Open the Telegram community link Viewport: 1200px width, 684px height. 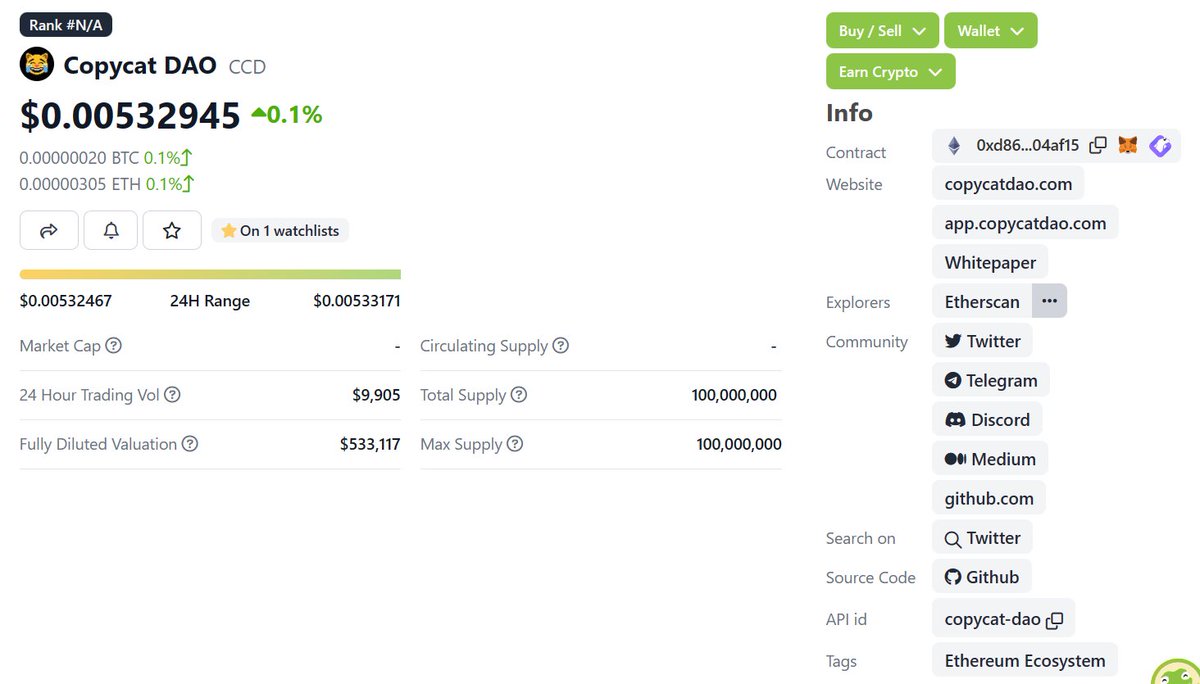(x=991, y=381)
